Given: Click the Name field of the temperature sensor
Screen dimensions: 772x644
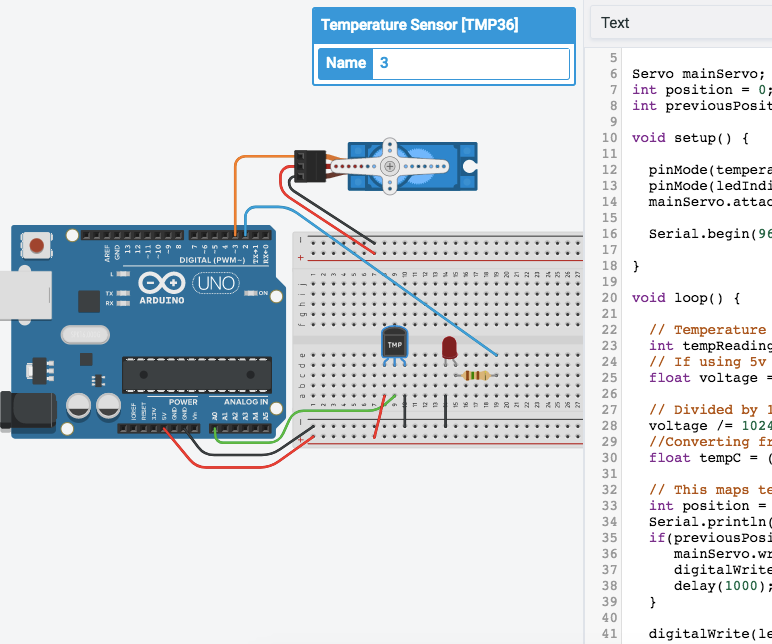Looking at the screenshot, I should point(470,63).
